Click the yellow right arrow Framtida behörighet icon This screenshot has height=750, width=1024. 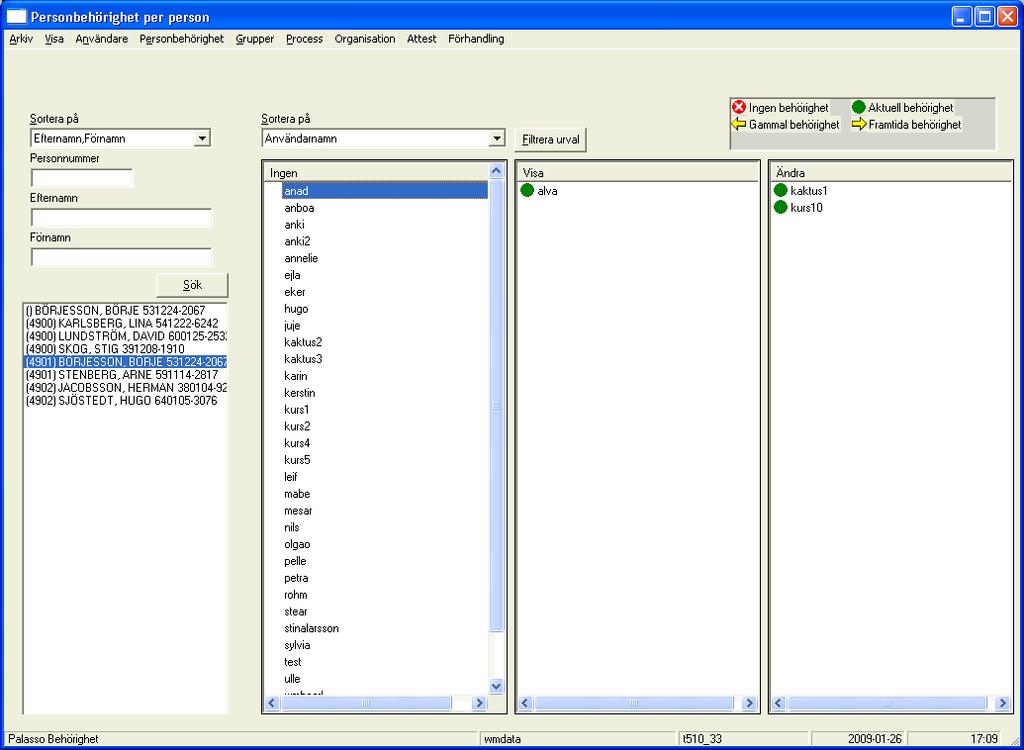coord(859,123)
